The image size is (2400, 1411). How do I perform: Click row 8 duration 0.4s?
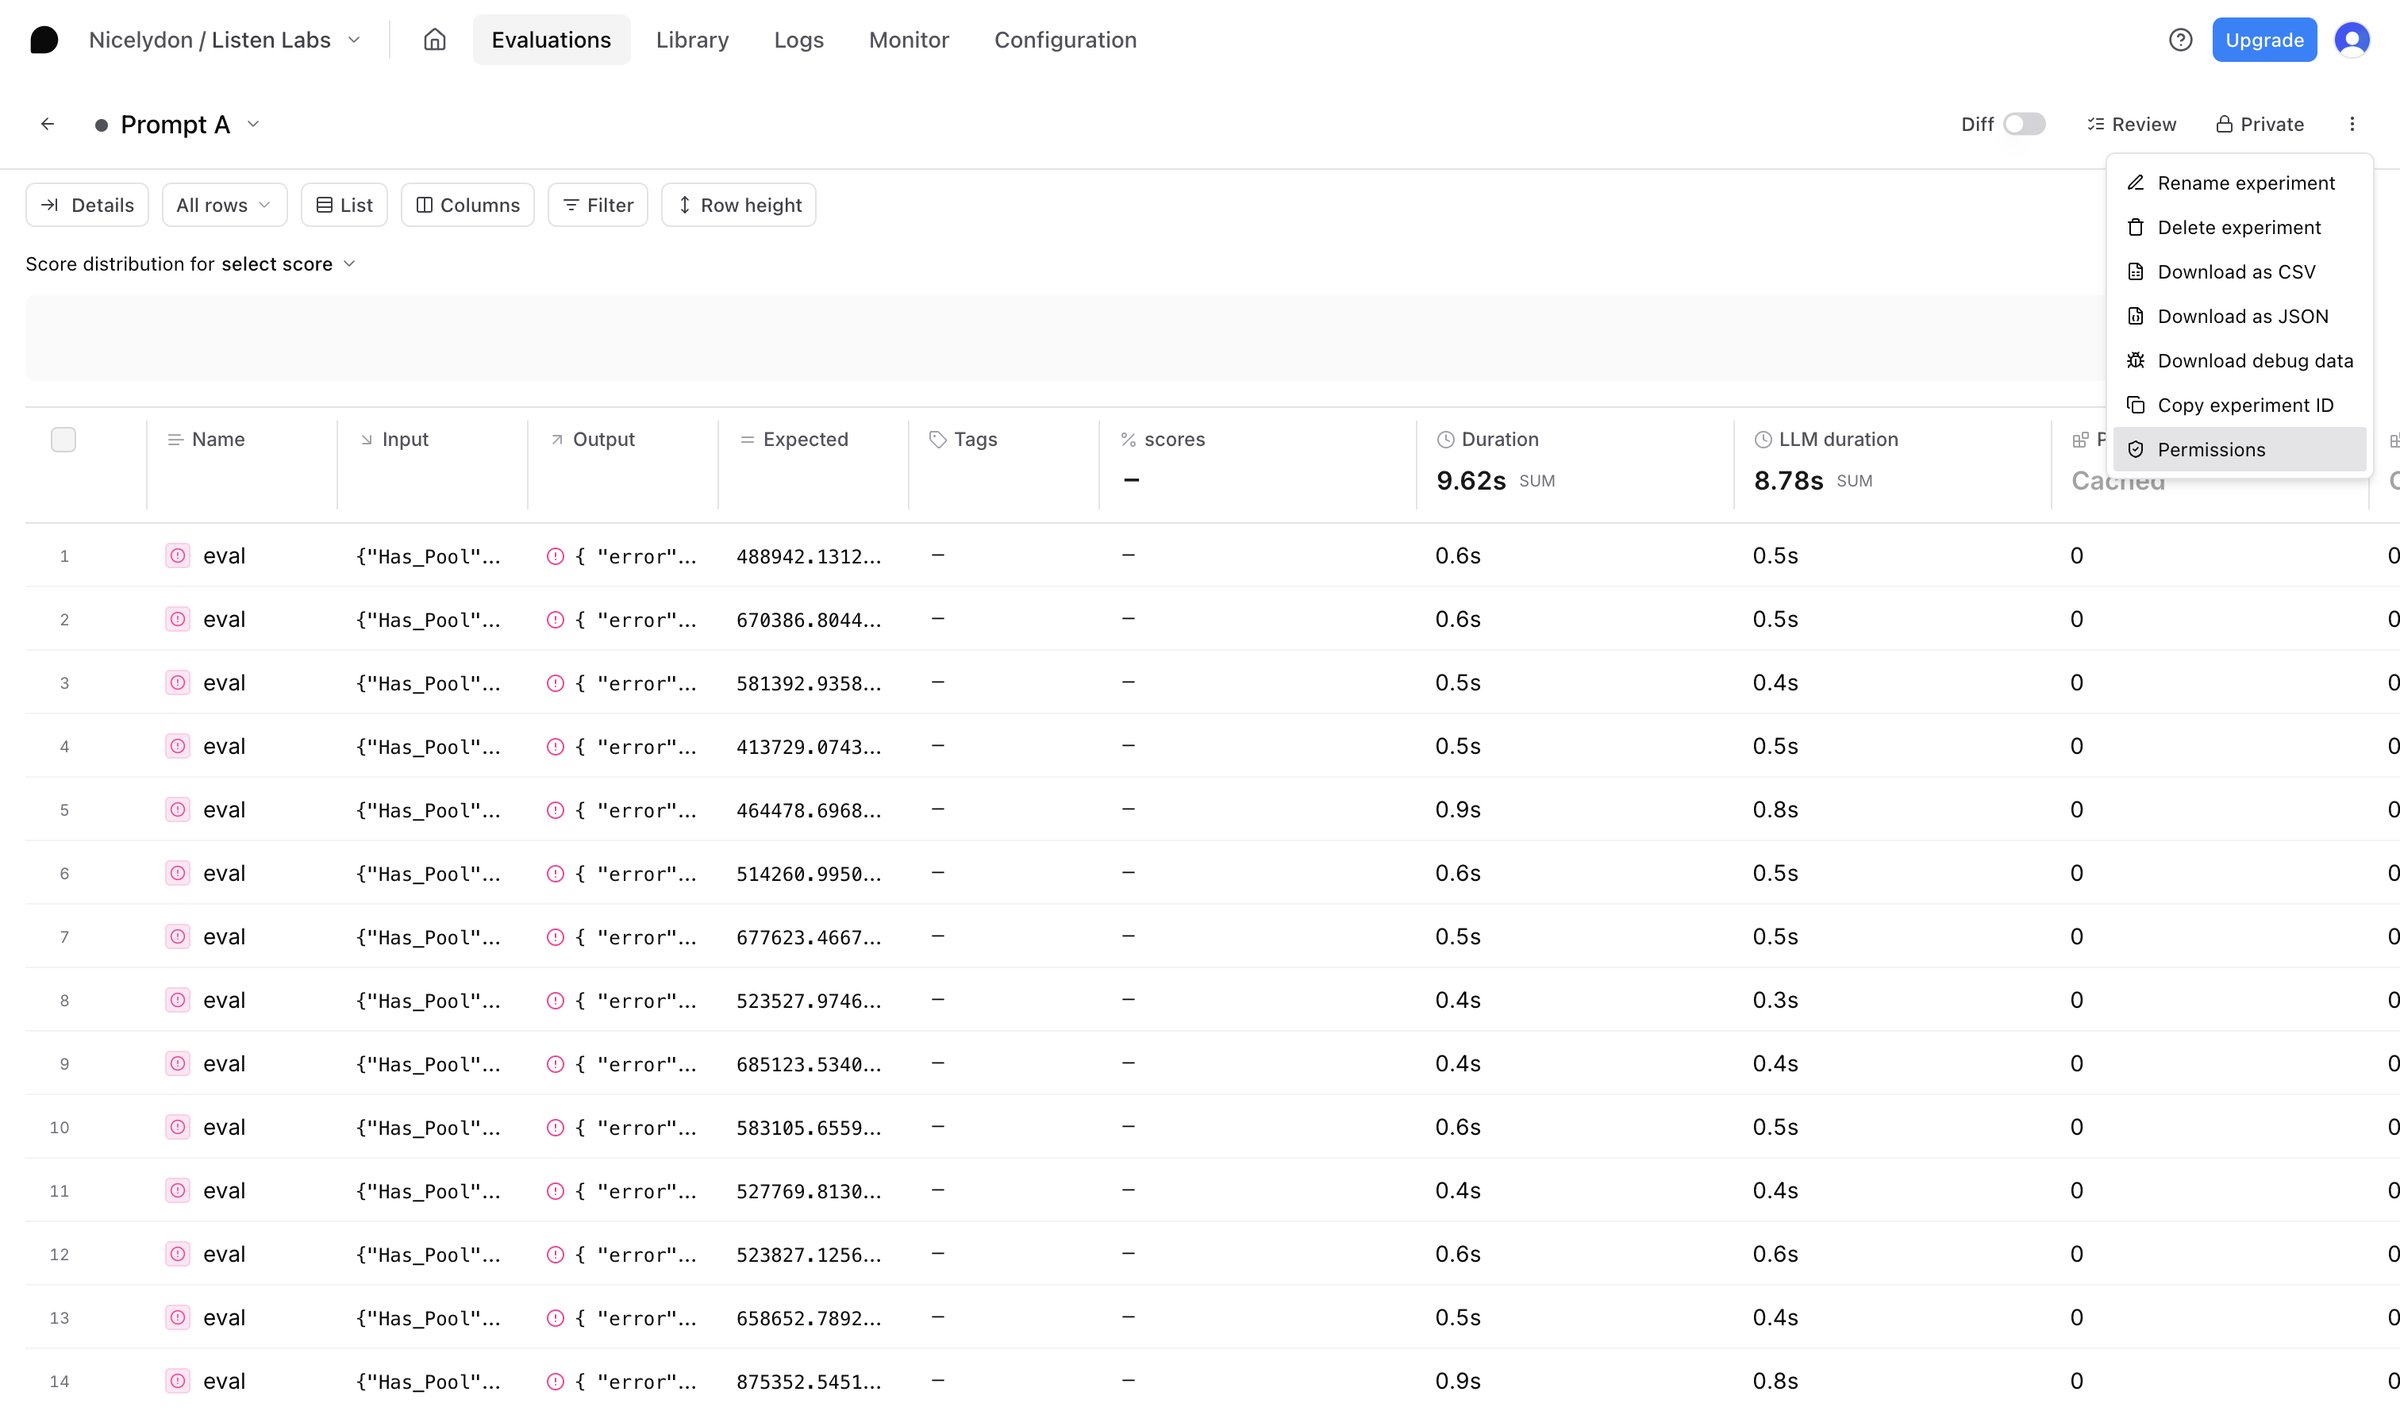pos(1458,1000)
